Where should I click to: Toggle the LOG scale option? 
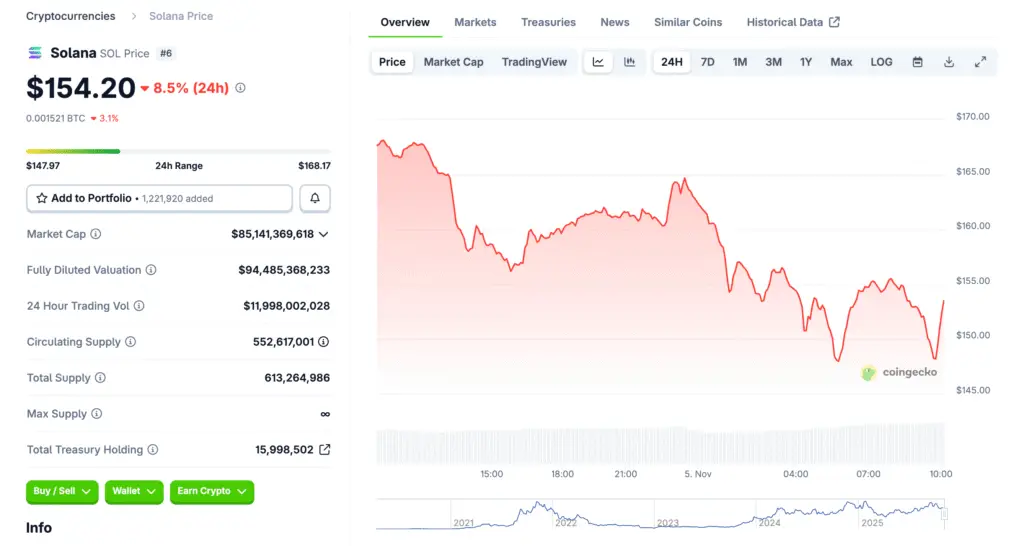[881, 62]
